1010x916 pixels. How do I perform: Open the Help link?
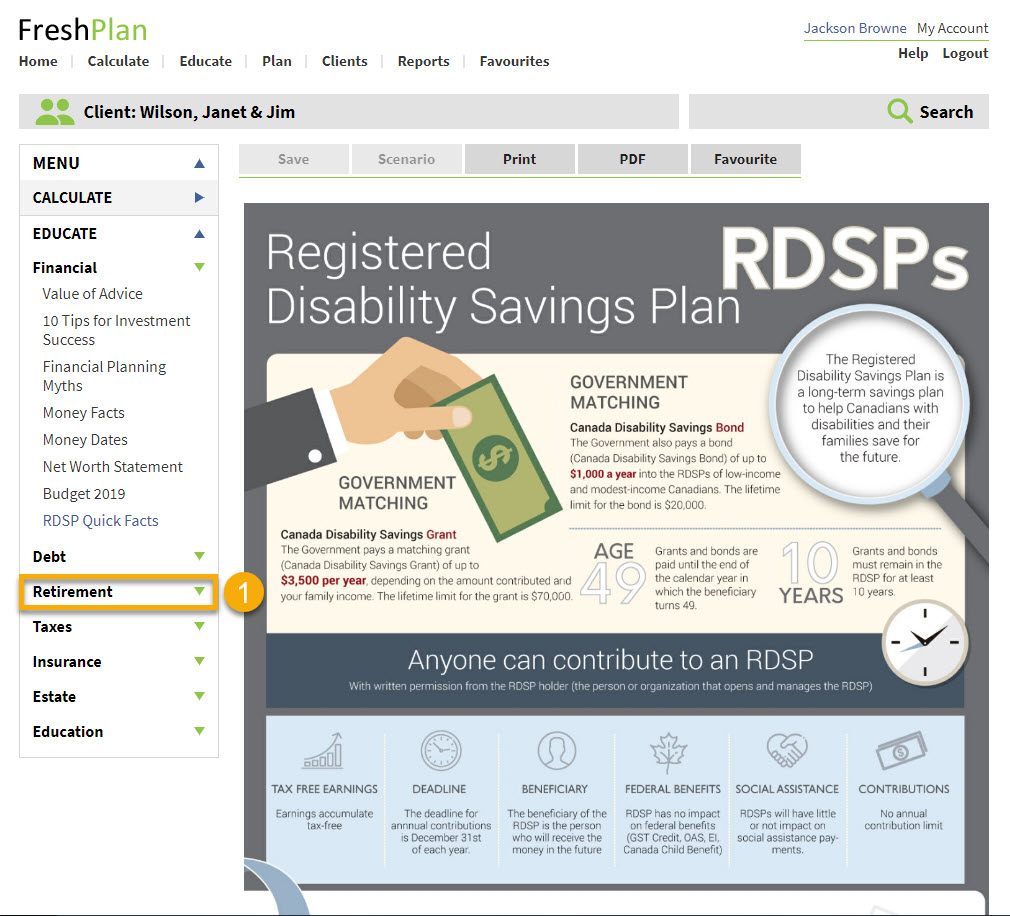(x=913, y=53)
